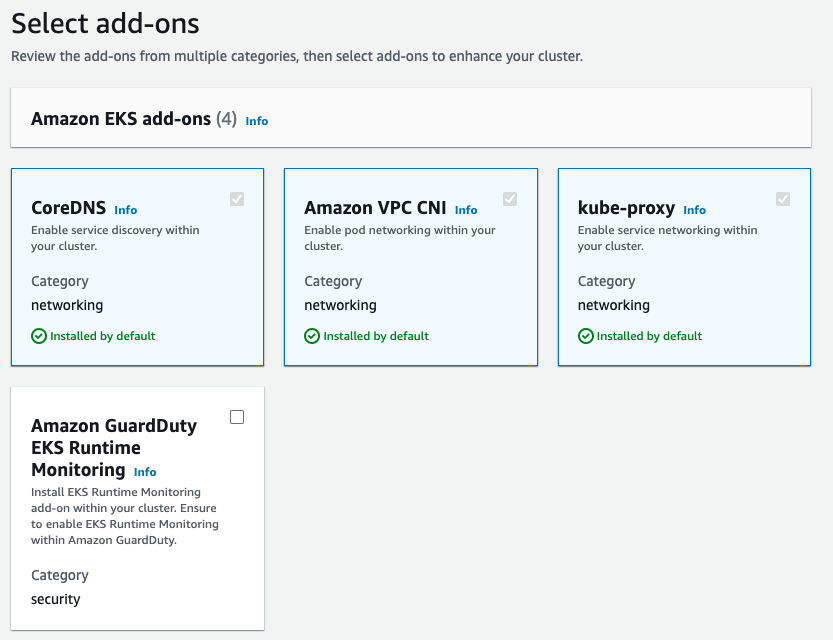This screenshot has height=640, width=833.
Task: Select the kube-proxy card title
Action: pyautogui.click(x=626, y=208)
